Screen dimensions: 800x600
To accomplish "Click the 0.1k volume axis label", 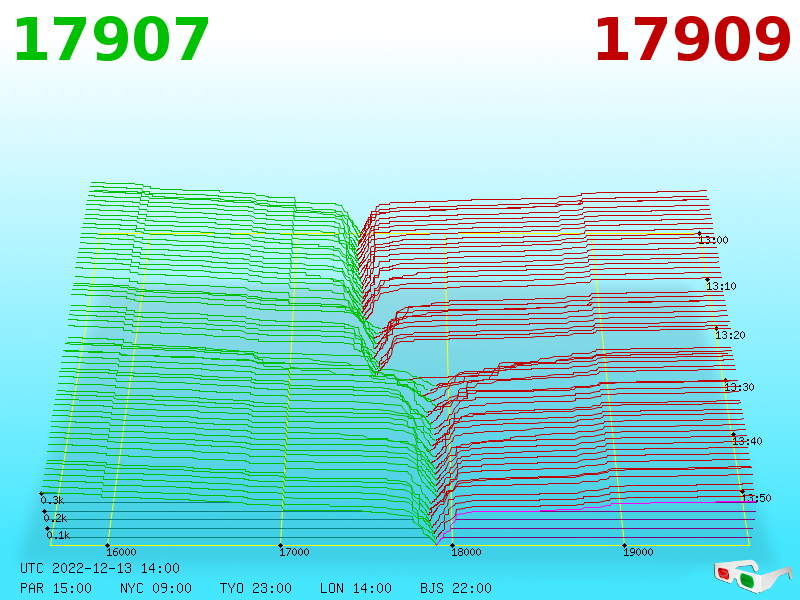I will pos(59,535).
